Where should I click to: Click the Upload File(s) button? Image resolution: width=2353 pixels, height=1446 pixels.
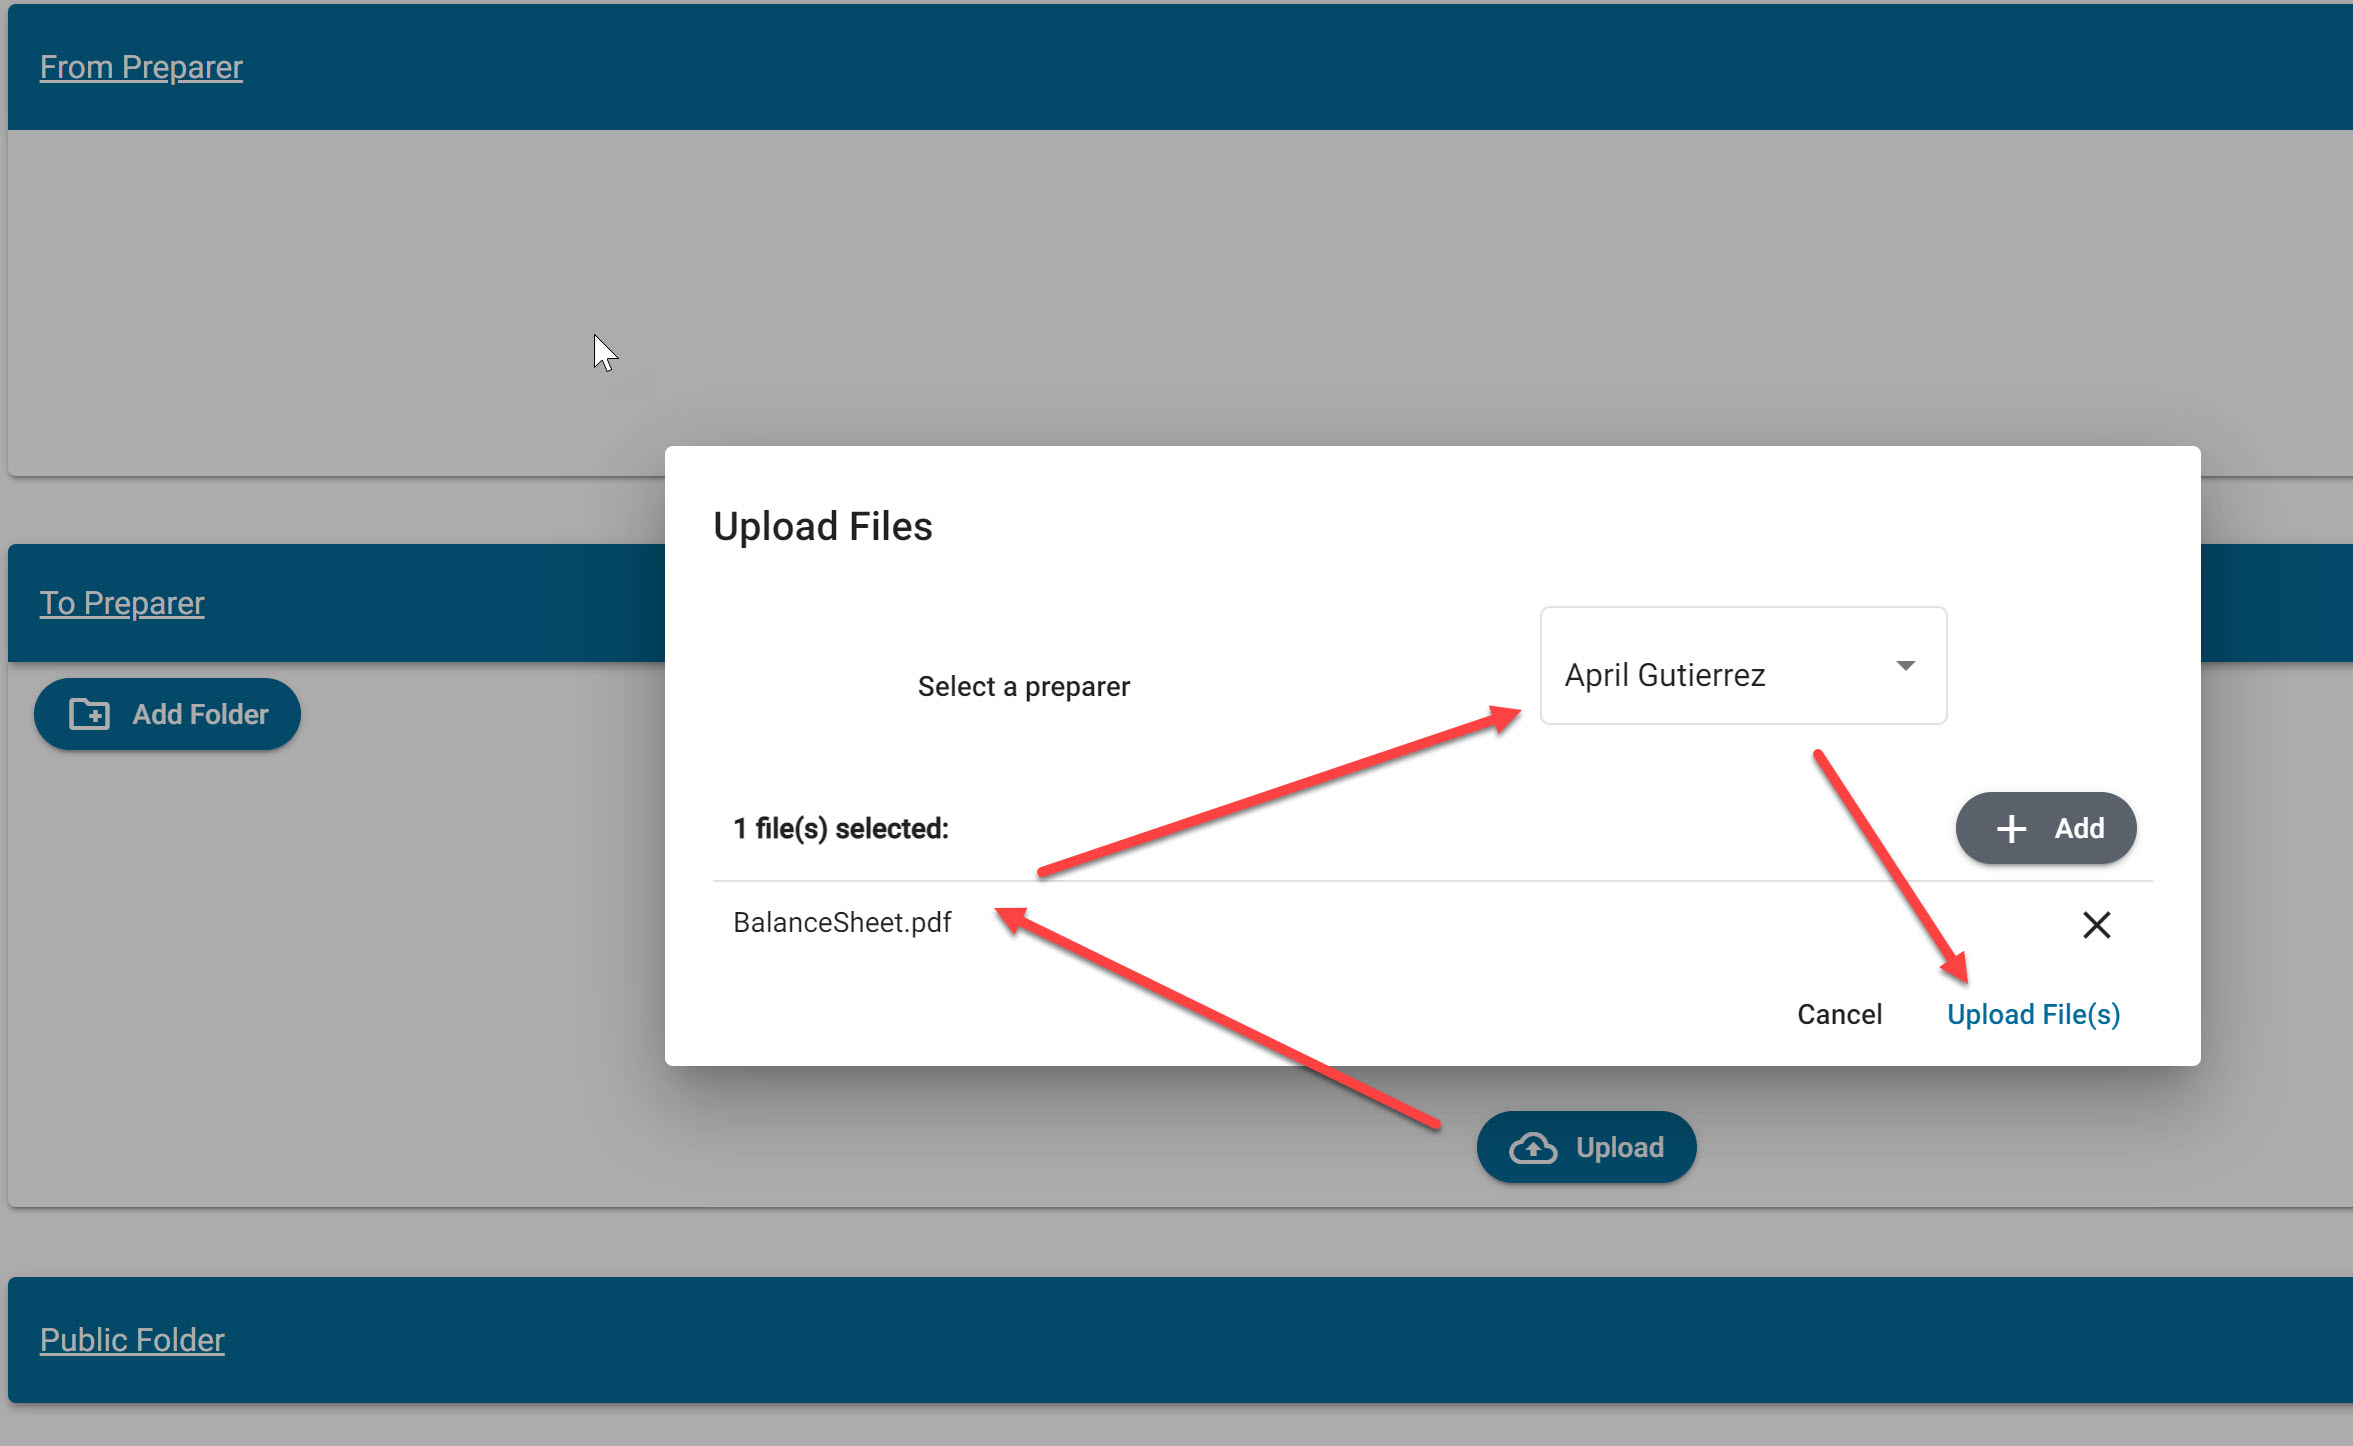click(2034, 1012)
